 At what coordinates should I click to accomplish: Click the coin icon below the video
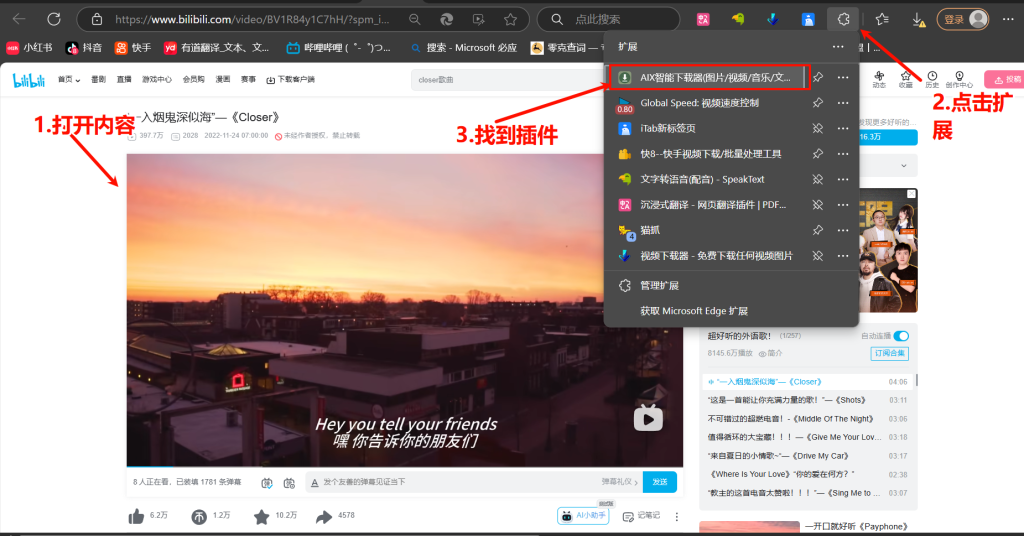(199, 516)
